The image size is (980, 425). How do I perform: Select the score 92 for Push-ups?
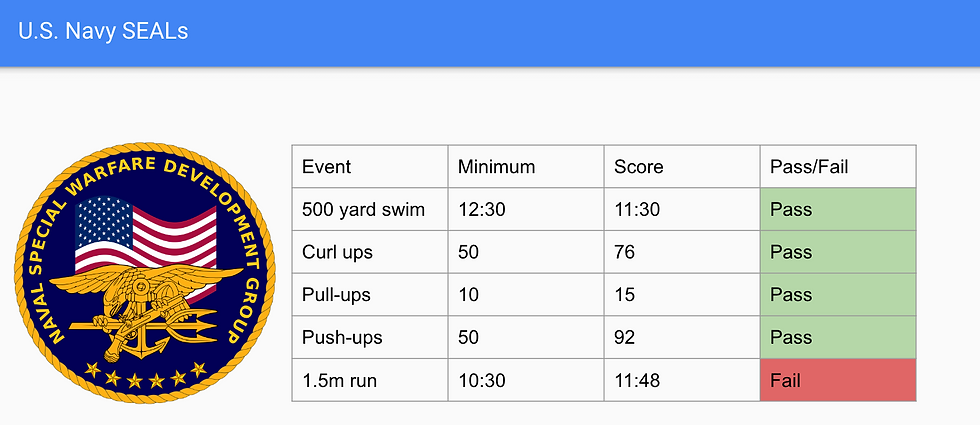click(x=682, y=337)
